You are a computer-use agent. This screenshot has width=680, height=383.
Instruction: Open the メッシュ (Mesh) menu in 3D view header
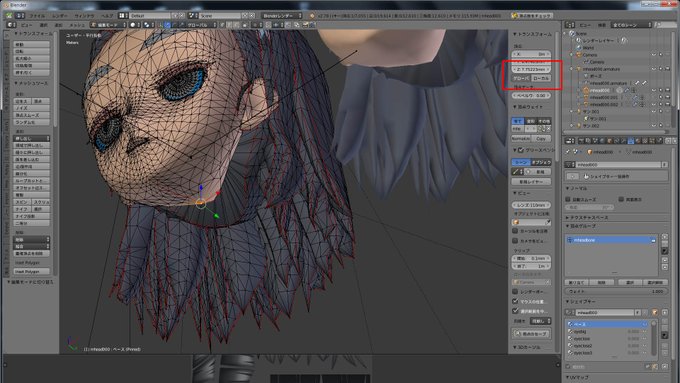pos(77,25)
